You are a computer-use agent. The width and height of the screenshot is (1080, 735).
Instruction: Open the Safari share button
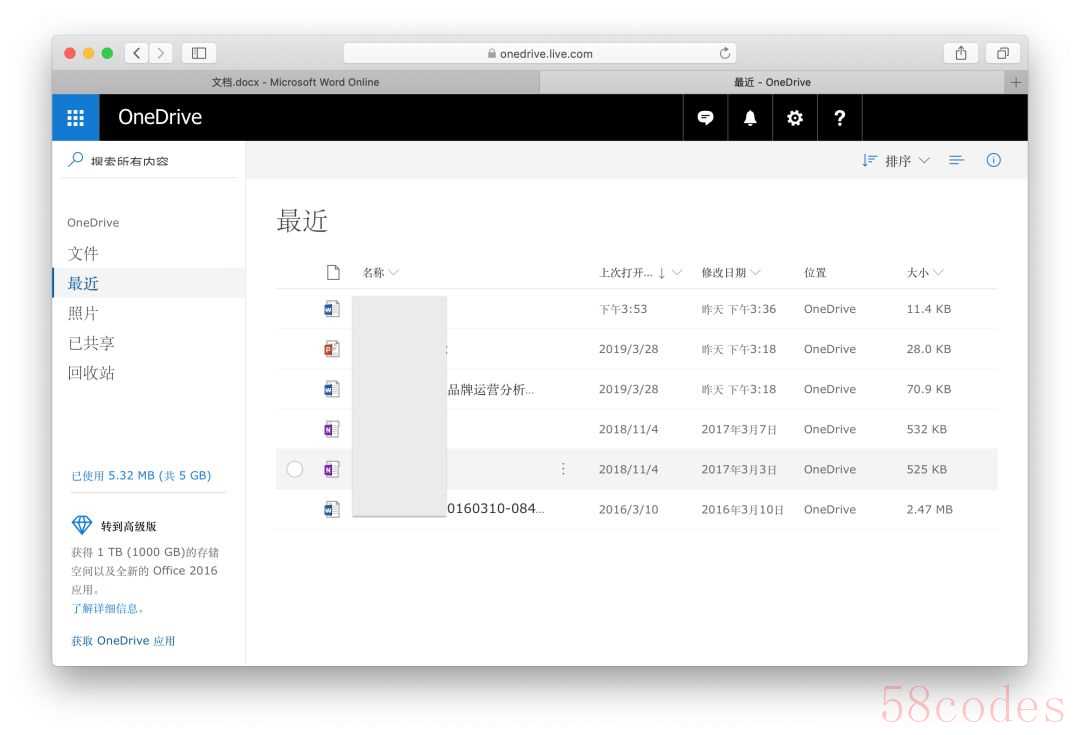[x=962, y=53]
